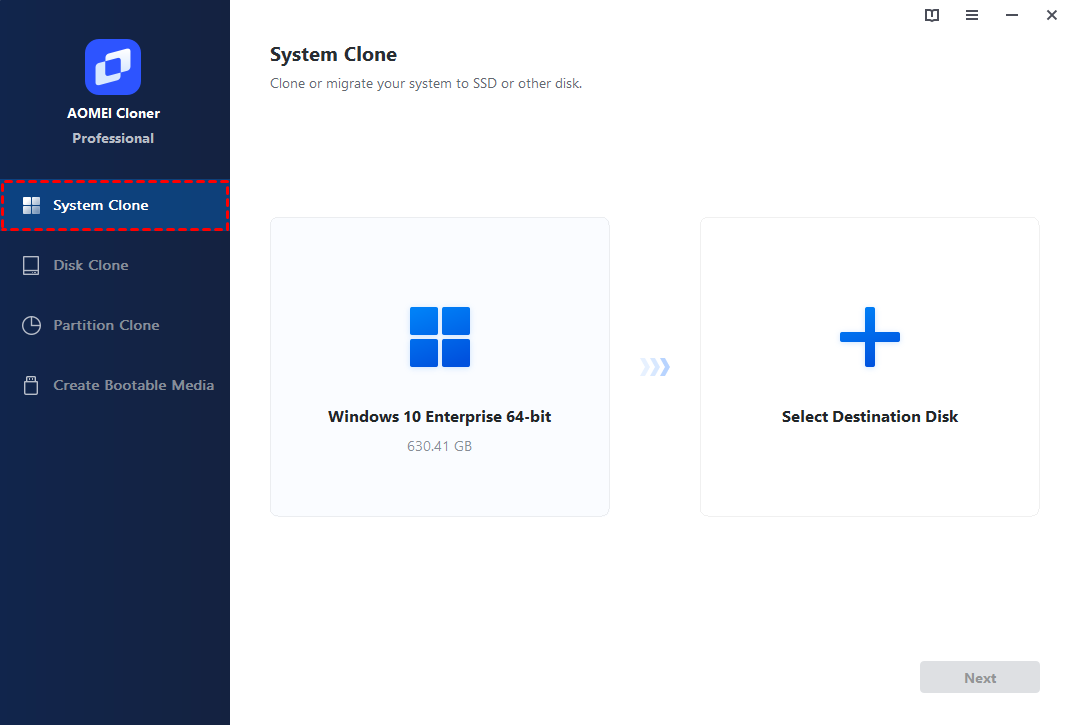The height and width of the screenshot is (725, 1076).
Task: Click the blue Windows logo source icon
Action: [x=440, y=337]
